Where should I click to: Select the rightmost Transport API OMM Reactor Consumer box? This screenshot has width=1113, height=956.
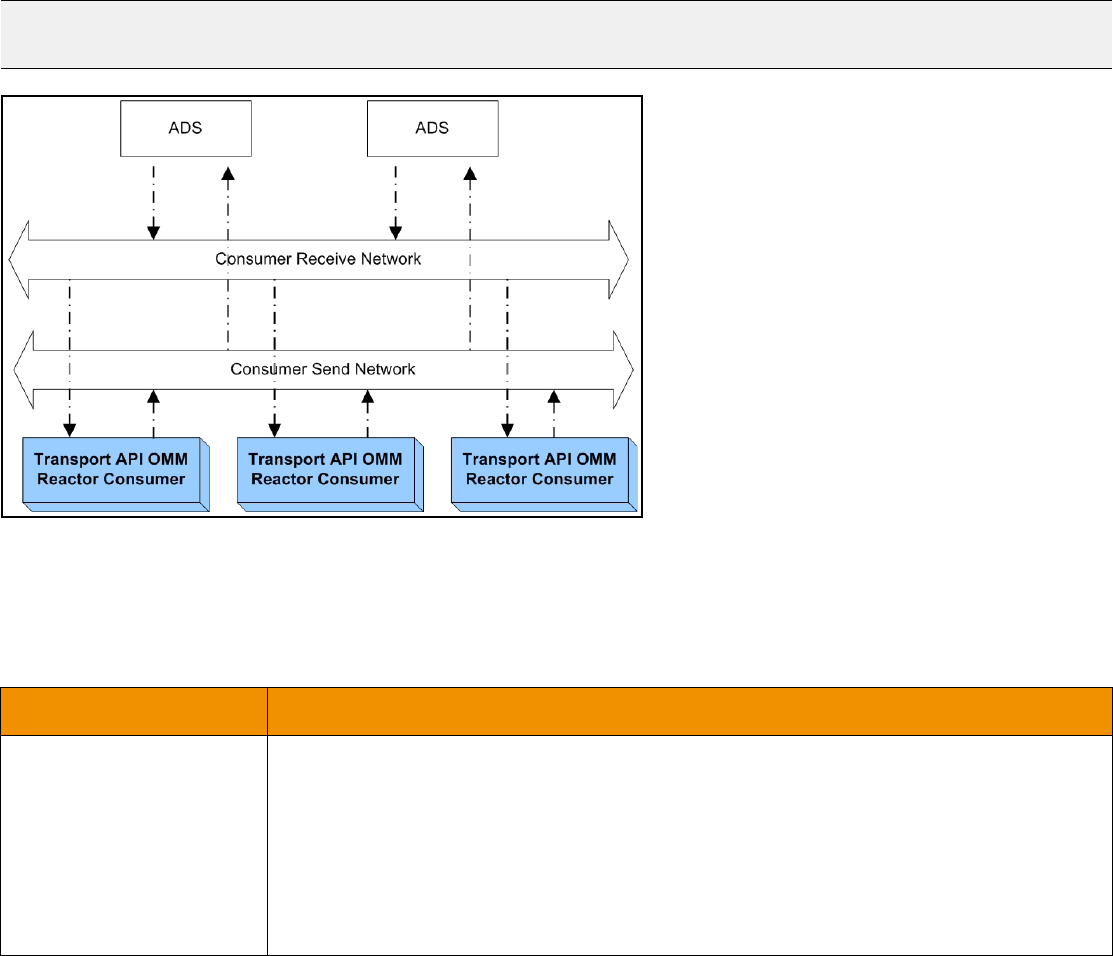coord(544,474)
